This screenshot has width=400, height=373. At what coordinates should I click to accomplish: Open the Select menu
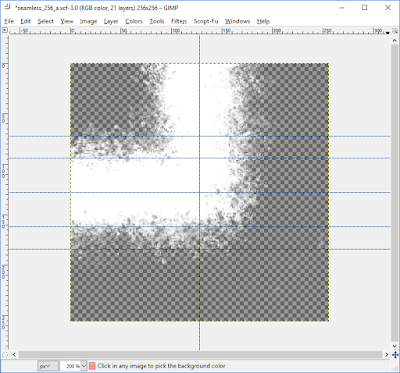pos(45,21)
